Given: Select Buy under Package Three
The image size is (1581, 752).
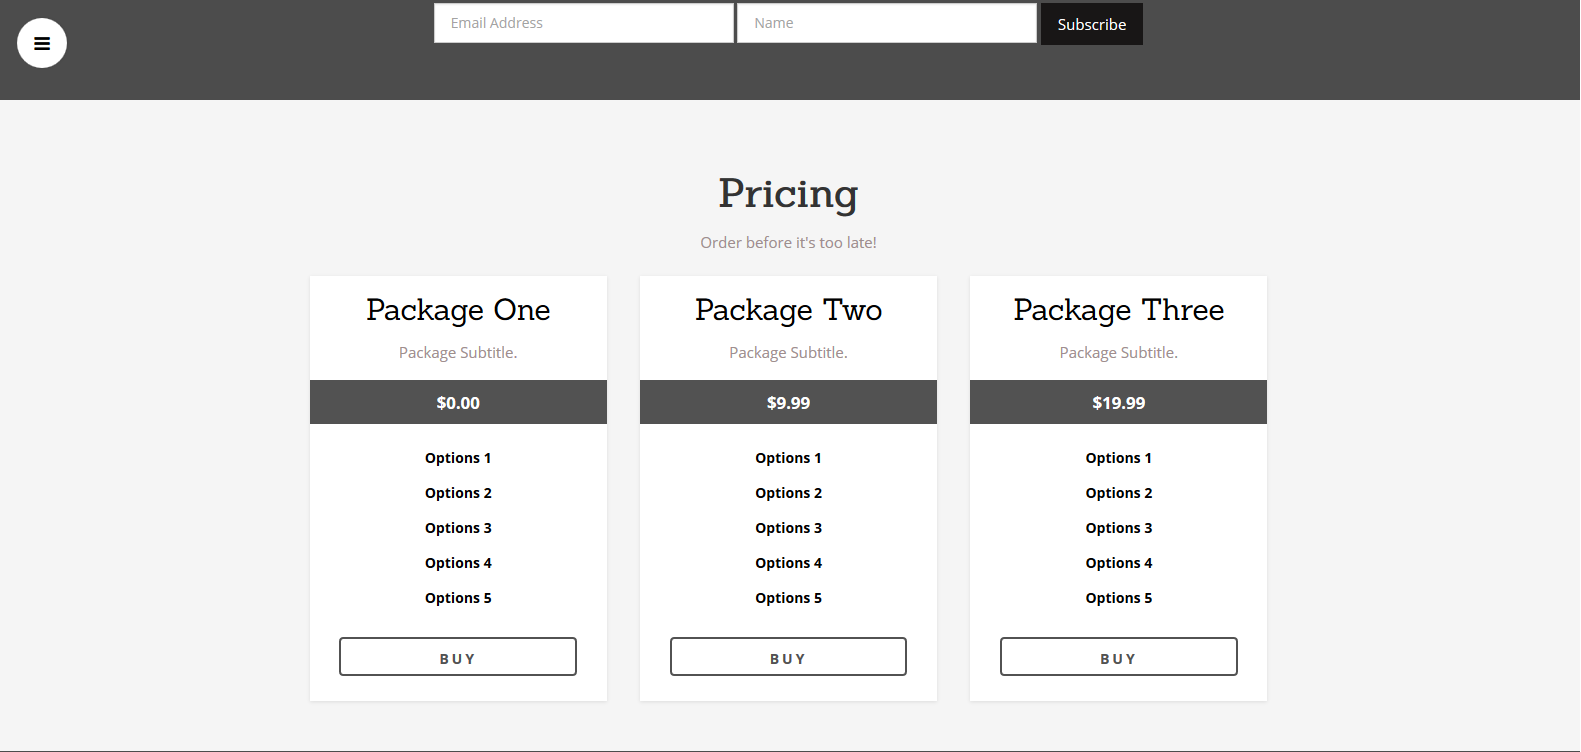Looking at the screenshot, I should (1118, 657).
